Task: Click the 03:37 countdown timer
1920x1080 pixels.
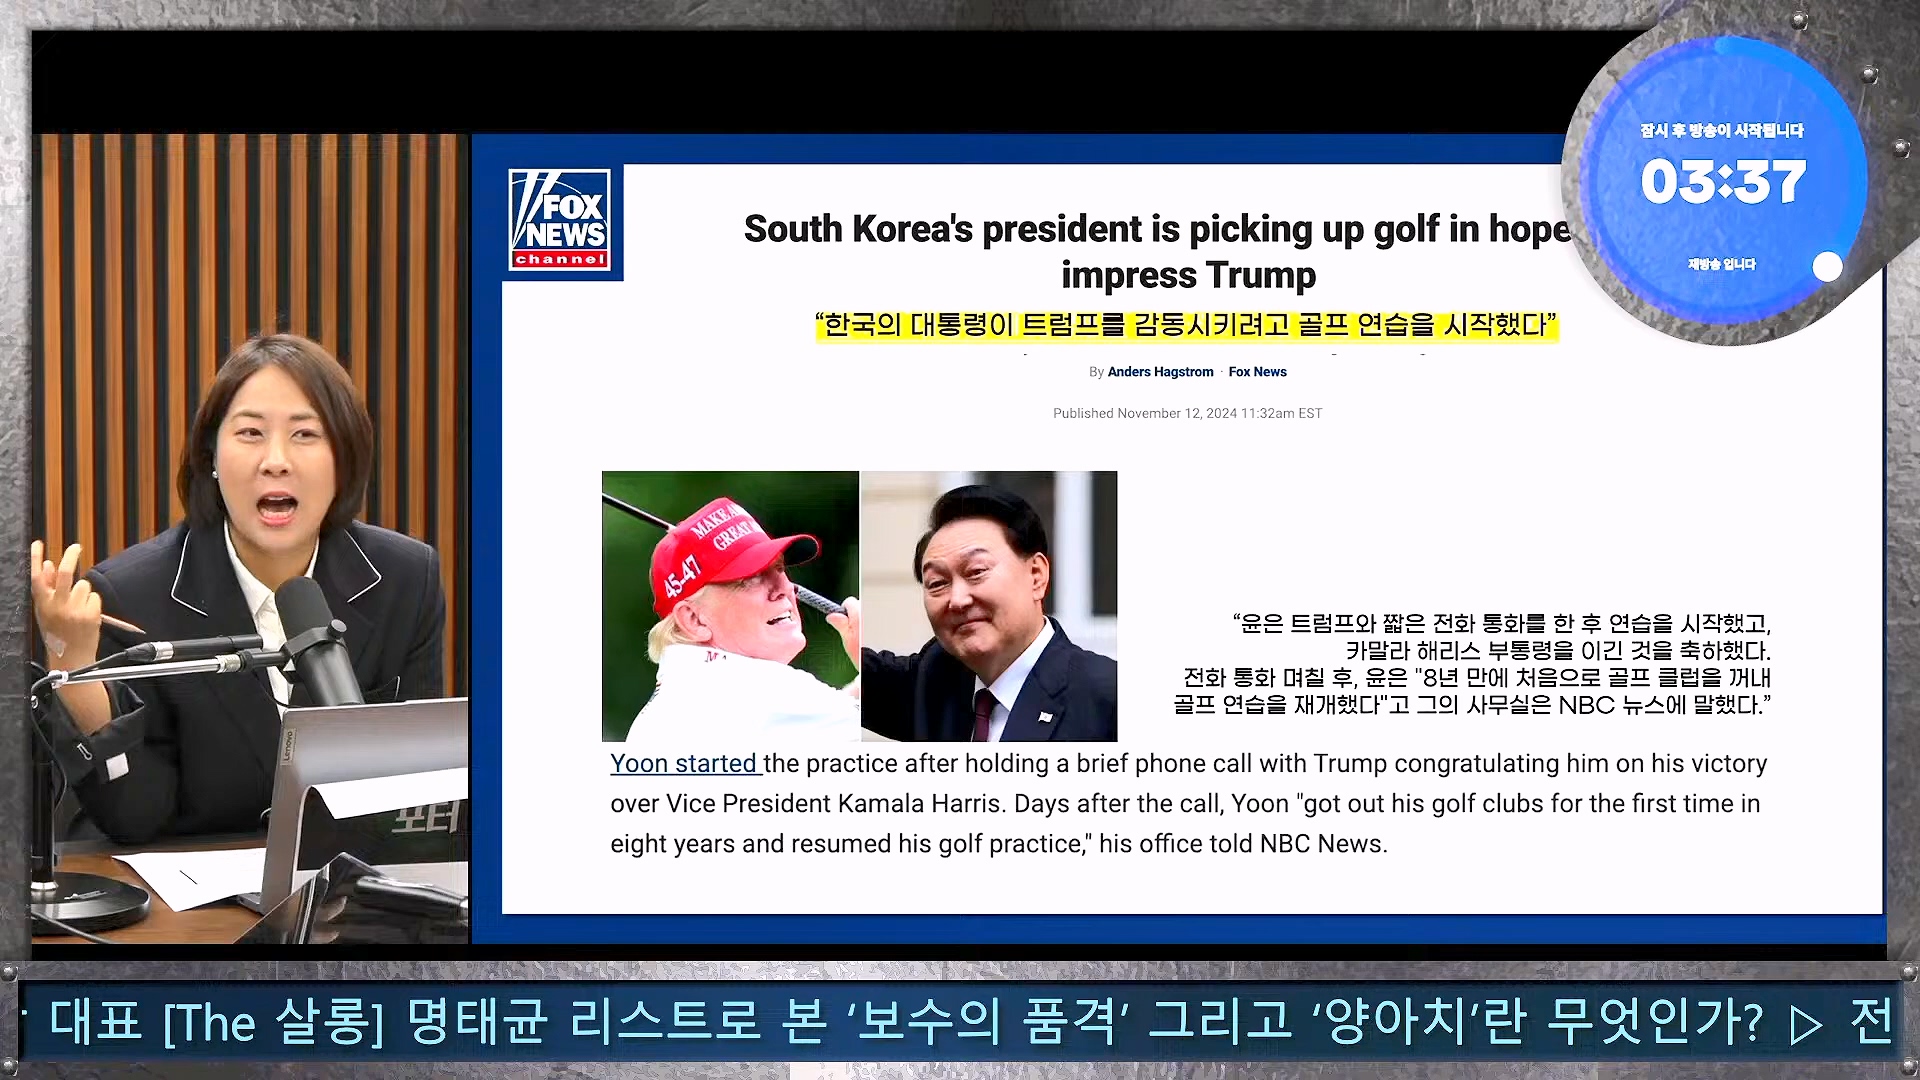Action: [1723, 182]
